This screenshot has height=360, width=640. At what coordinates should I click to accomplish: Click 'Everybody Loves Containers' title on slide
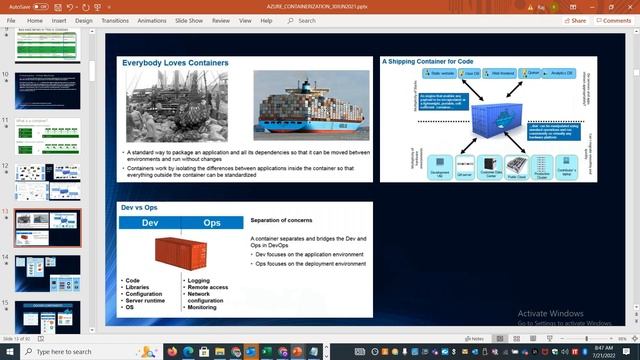pos(175,63)
